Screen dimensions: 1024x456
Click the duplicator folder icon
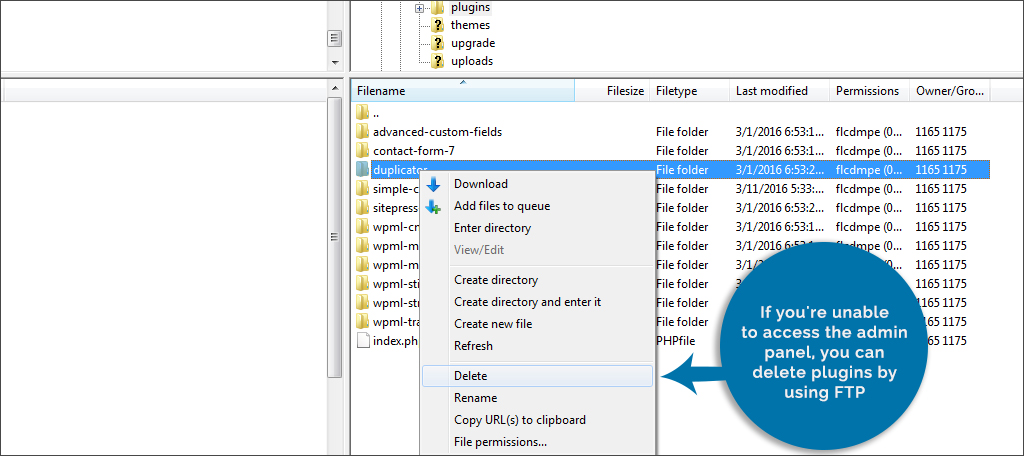[362, 170]
